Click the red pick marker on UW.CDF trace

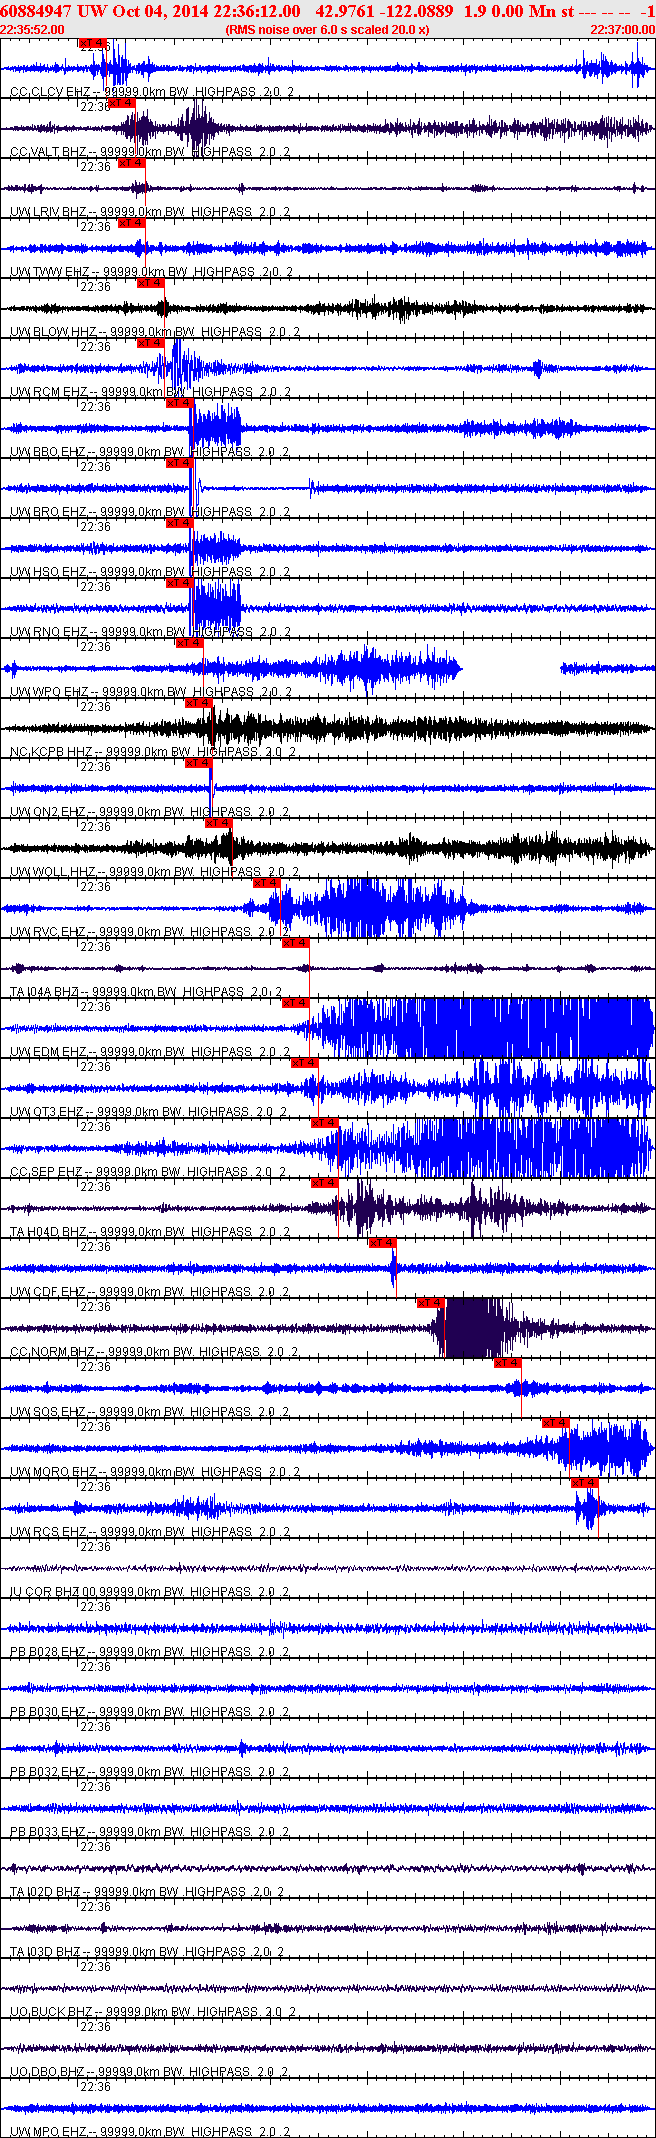(x=383, y=1243)
